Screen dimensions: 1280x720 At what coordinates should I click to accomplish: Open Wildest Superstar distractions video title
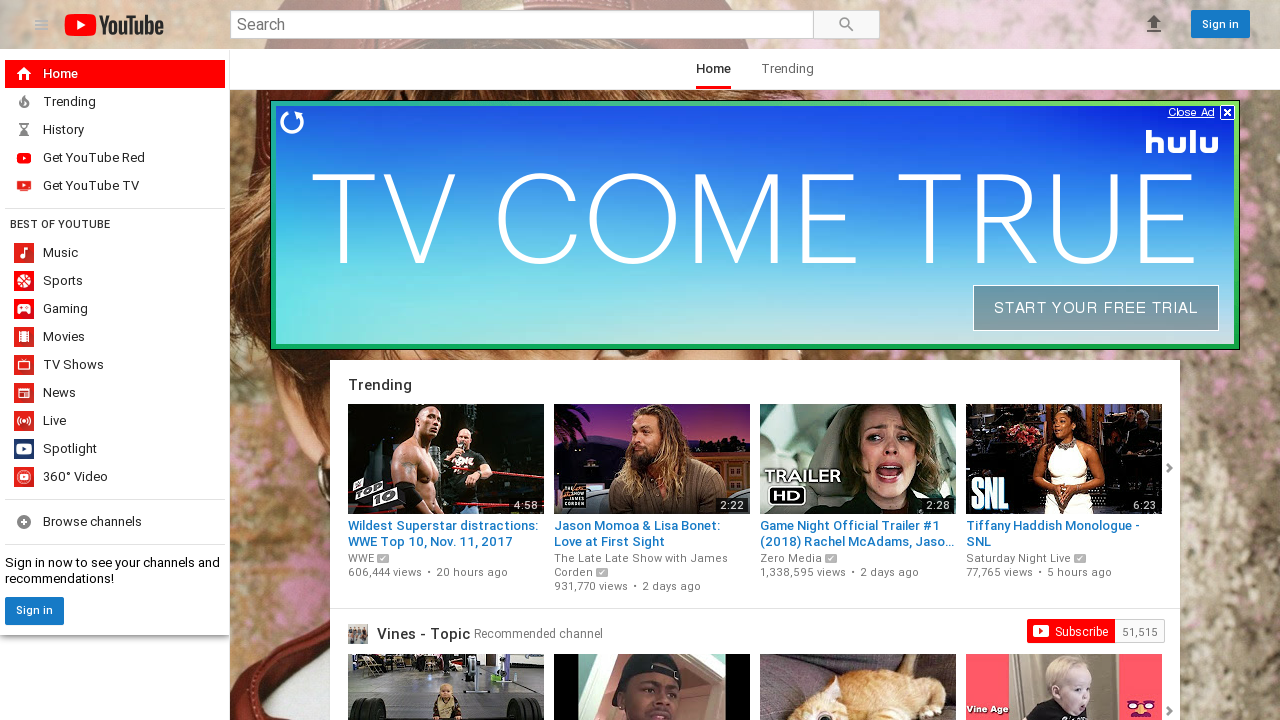click(x=443, y=533)
